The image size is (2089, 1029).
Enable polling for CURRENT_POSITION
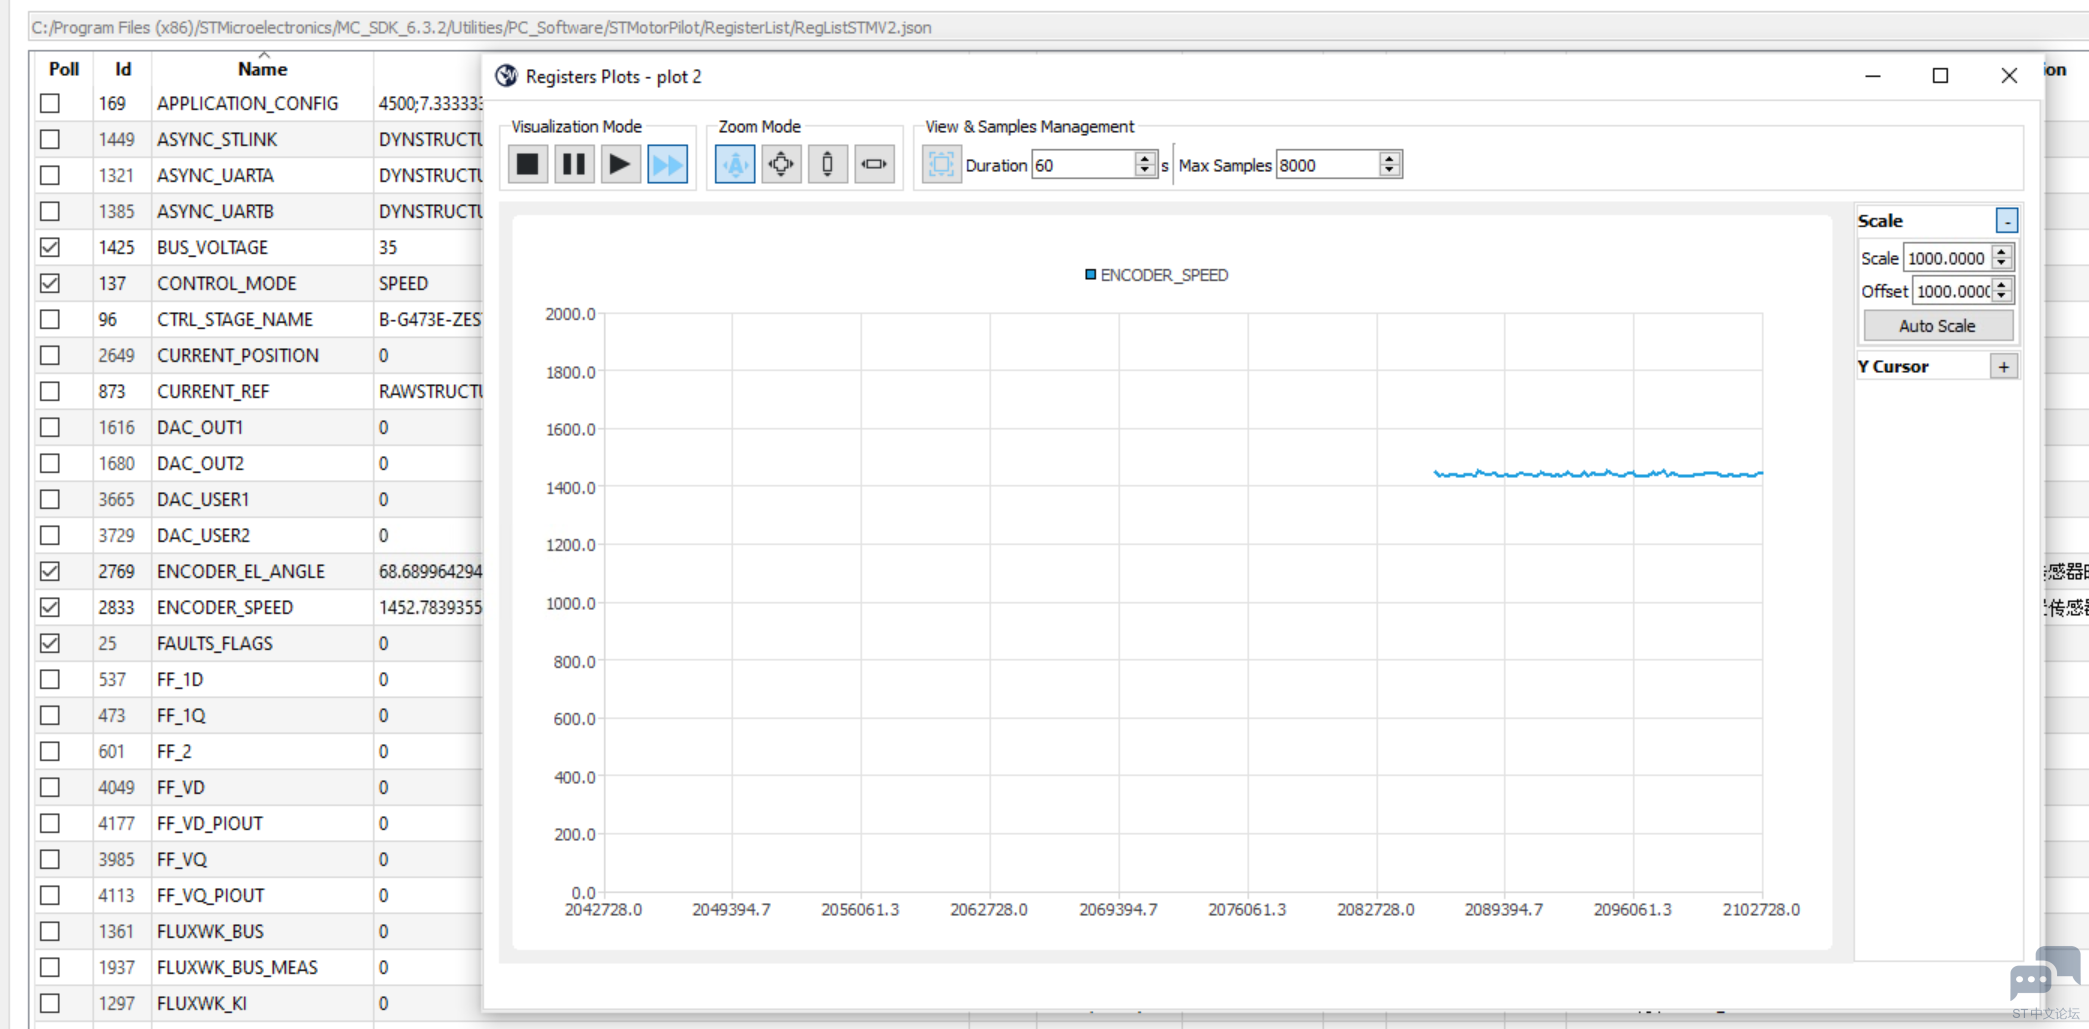[50, 355]
